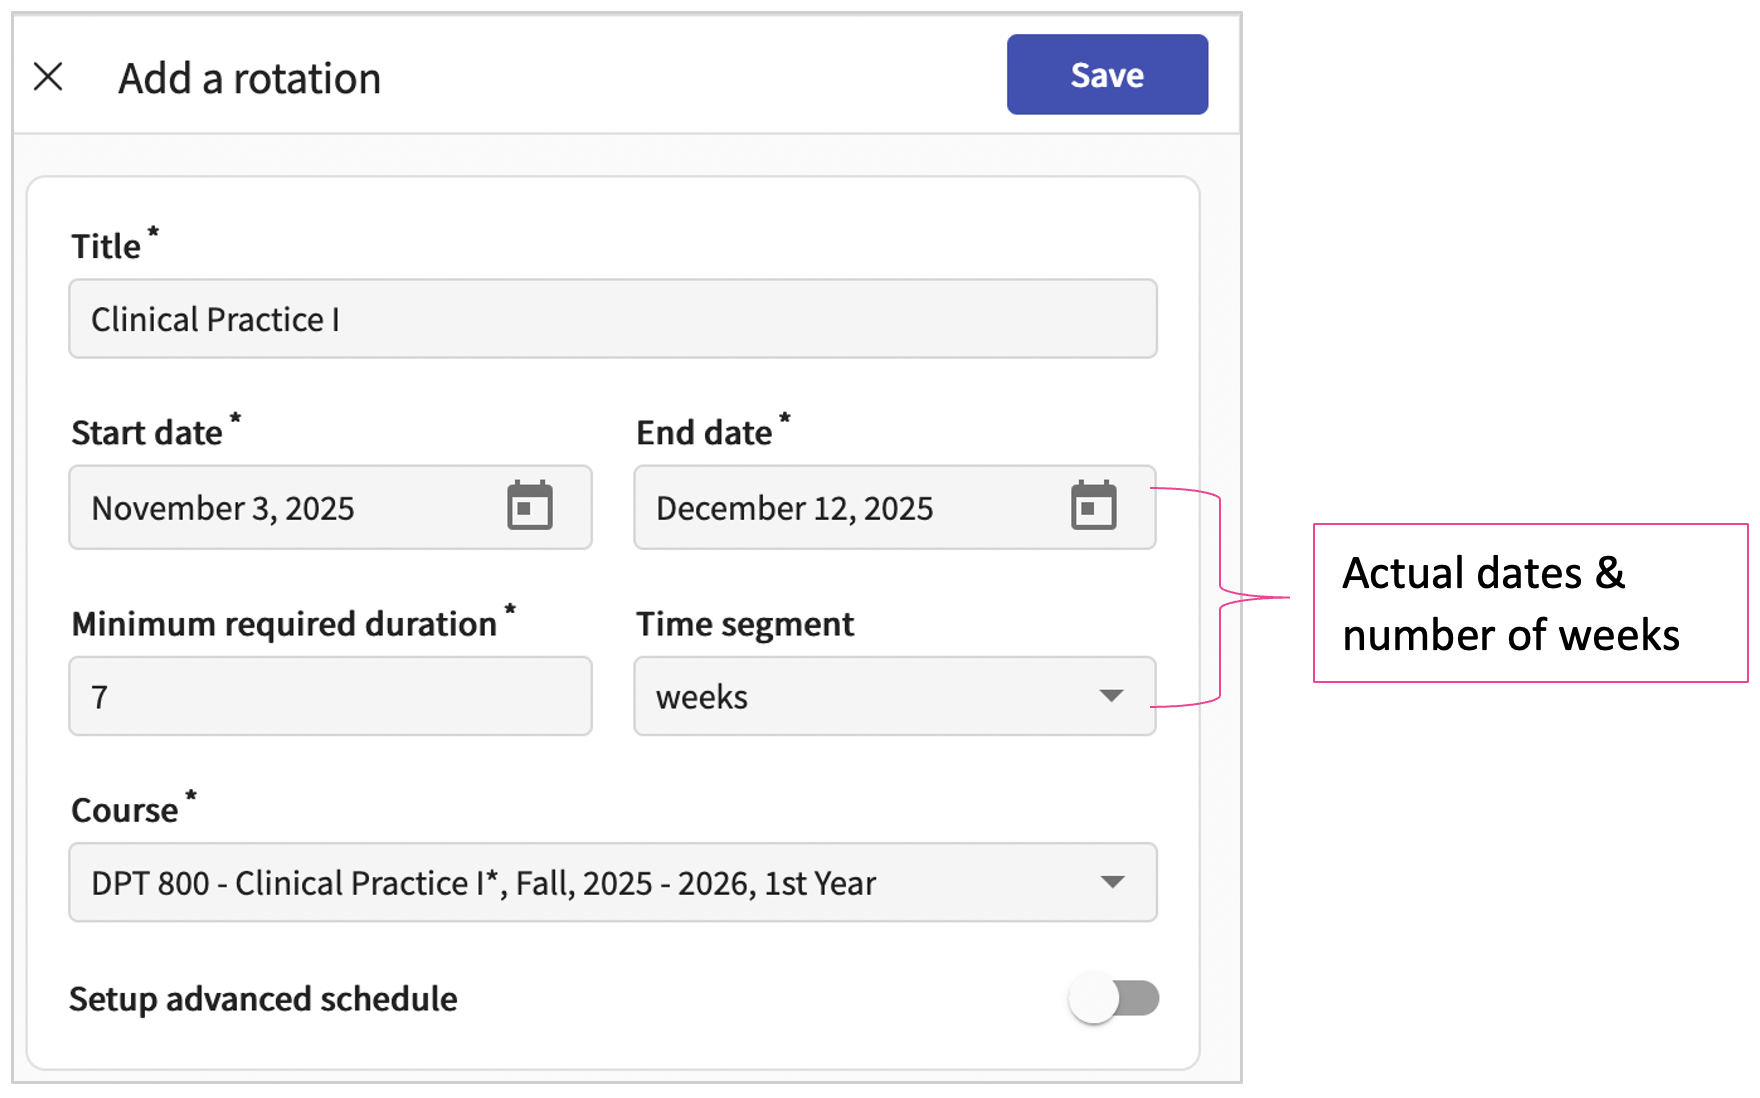Click the Add a rotation heading
This screenshot has width=1760, height=1098.
pyautogui.click(x=249, y=78)
